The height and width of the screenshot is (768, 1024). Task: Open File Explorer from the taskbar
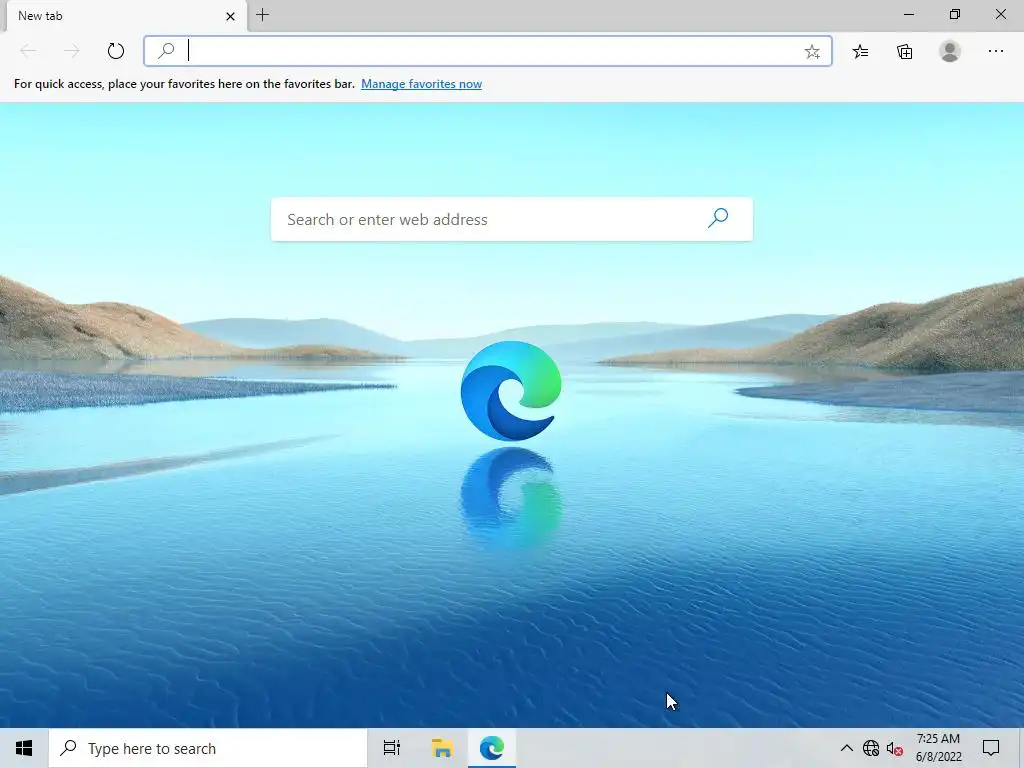[442, 748]
